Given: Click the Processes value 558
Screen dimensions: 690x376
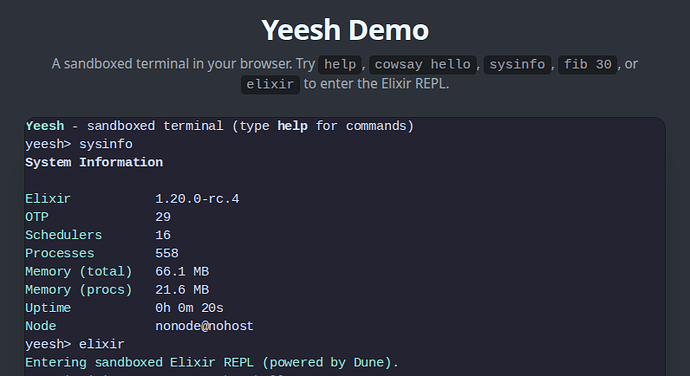Looking at the screenshot, I should tap(167, 253).
